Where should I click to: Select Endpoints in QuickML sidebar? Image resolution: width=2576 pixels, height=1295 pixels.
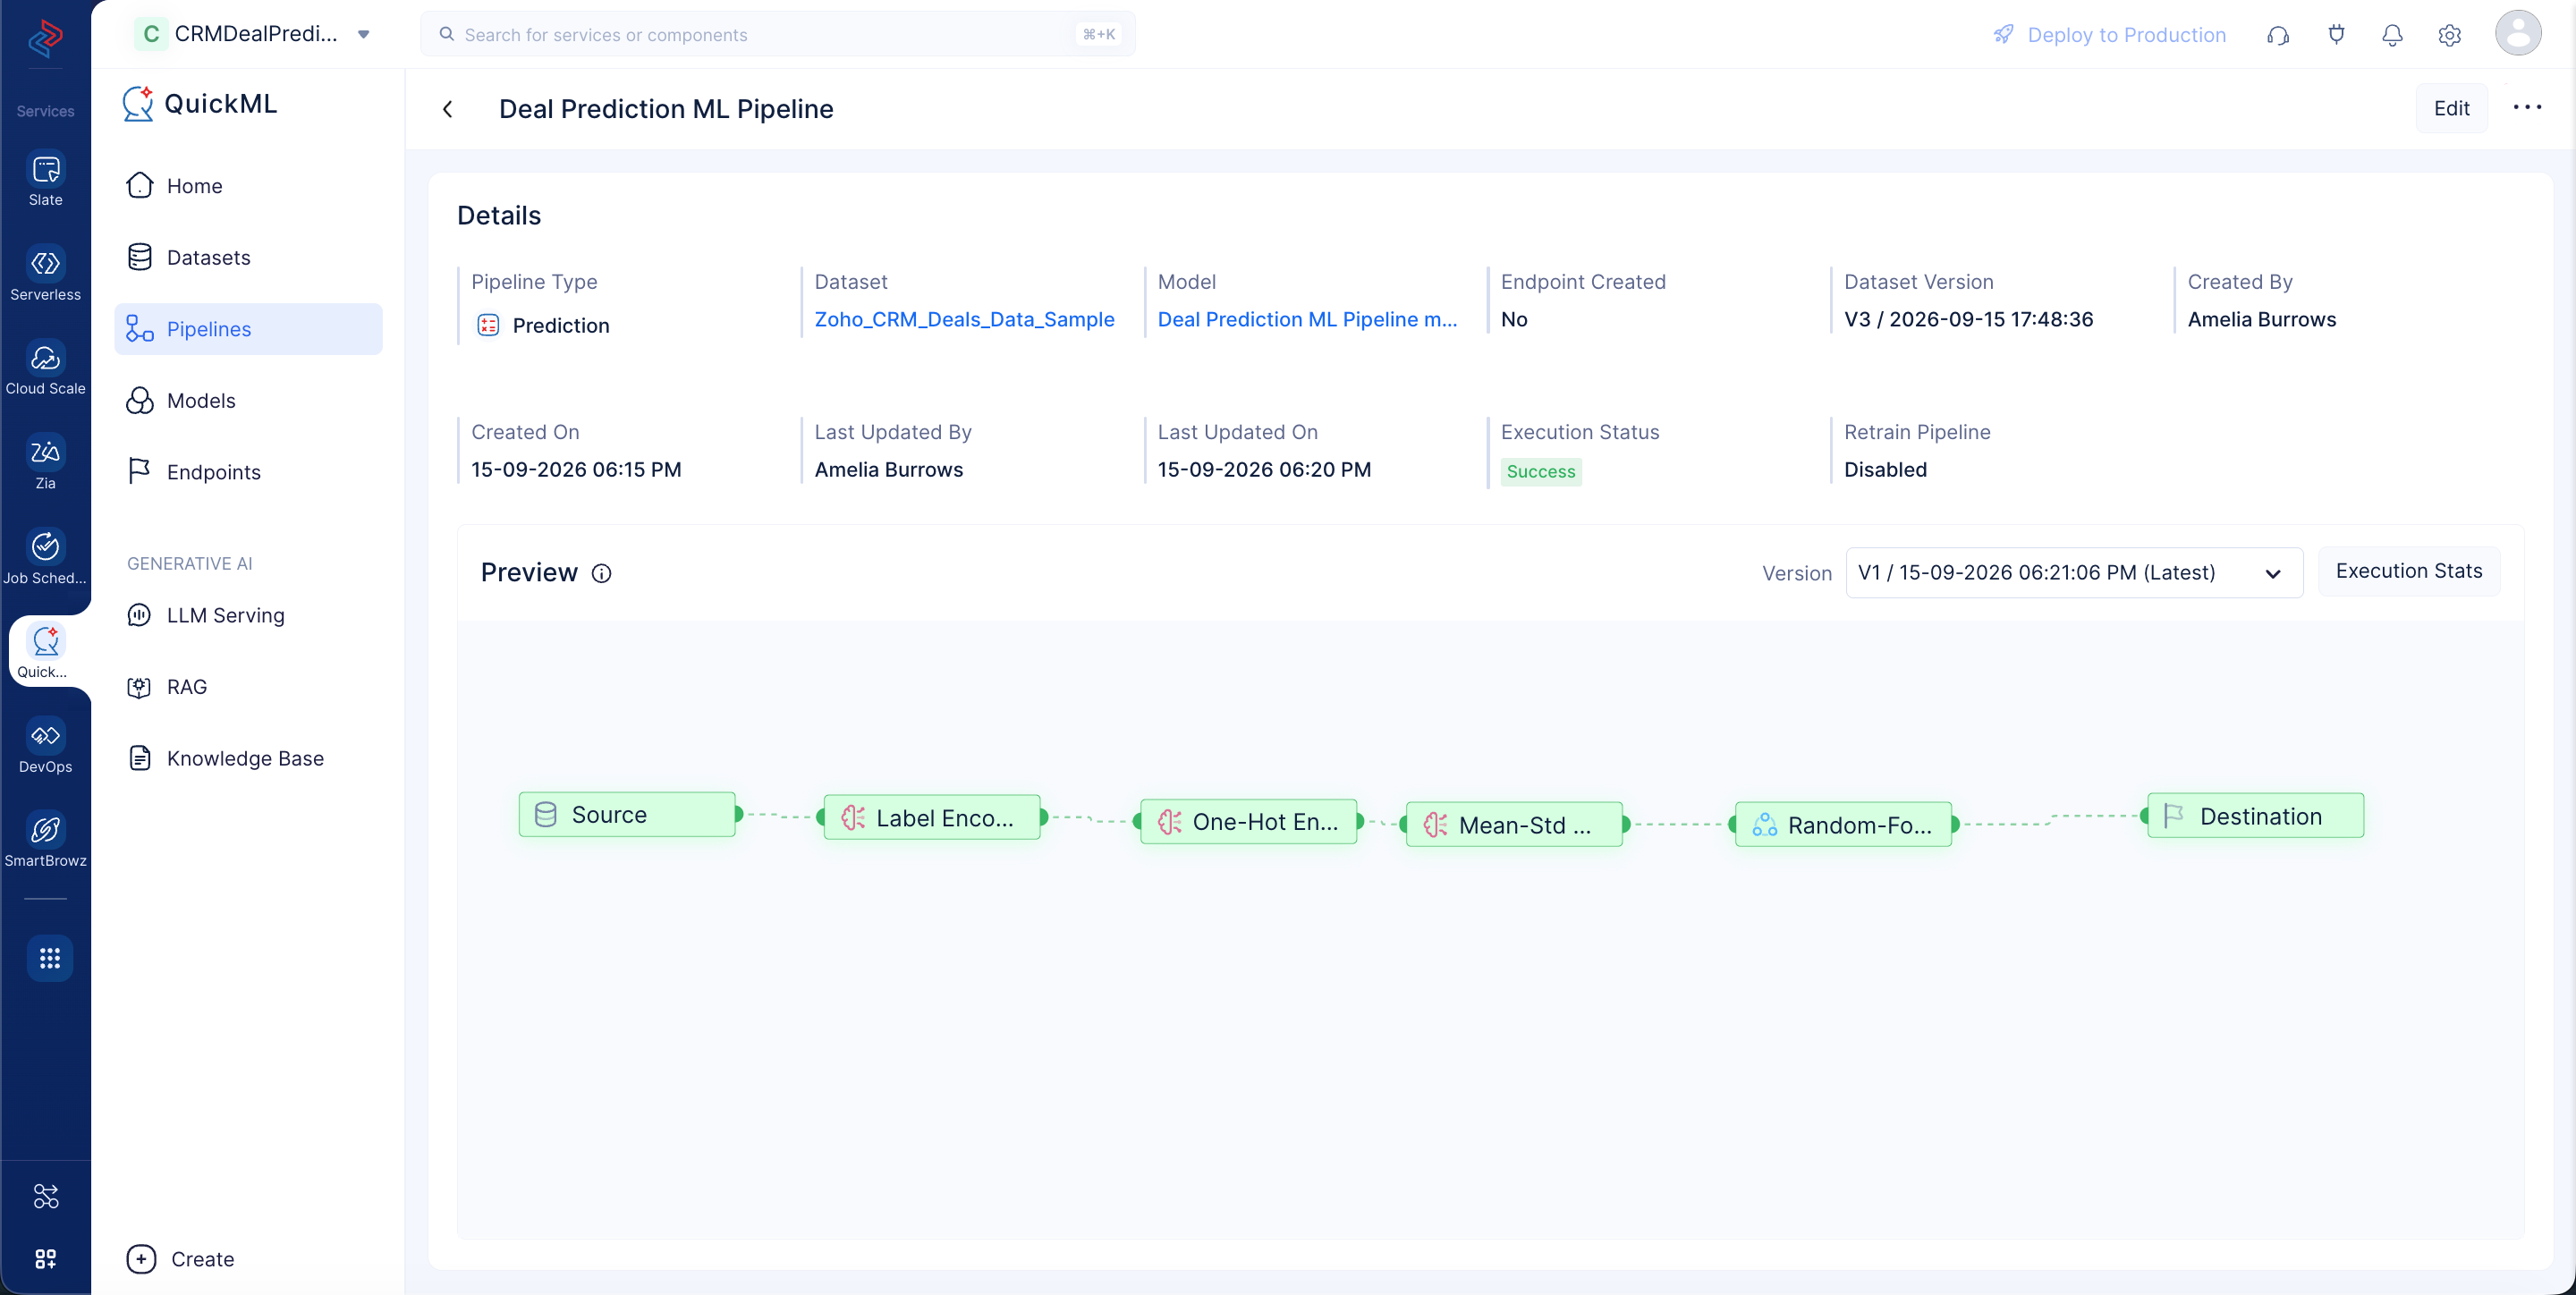coord(248,472)
